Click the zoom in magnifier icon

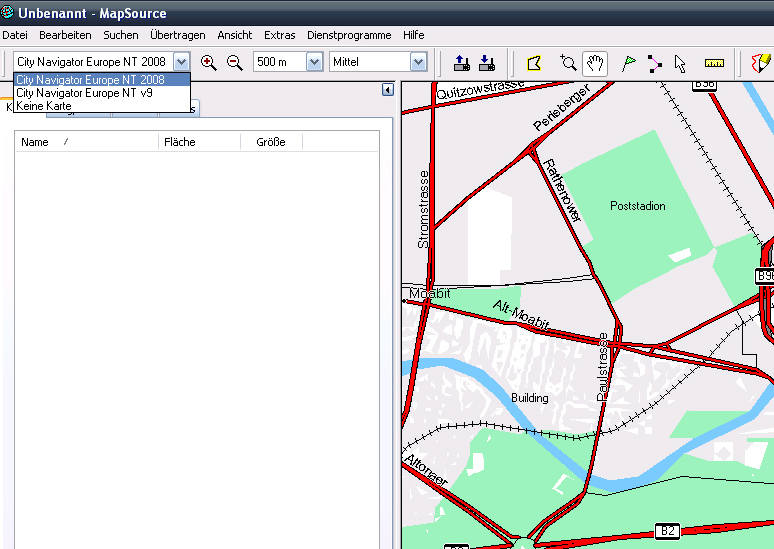(208, 62)
